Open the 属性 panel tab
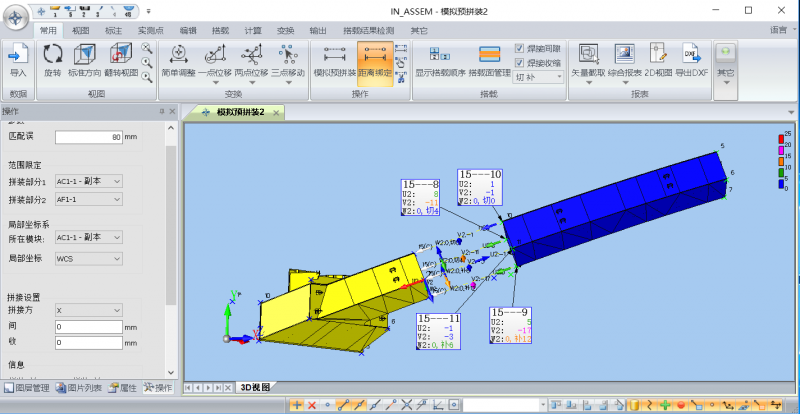The height and width of the screenshot is (414, 800). [x=122, y=388]
